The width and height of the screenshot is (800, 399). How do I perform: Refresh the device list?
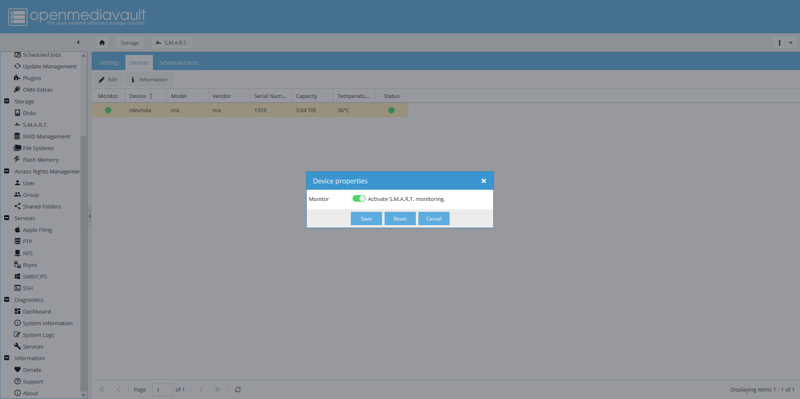coord(238,389)
